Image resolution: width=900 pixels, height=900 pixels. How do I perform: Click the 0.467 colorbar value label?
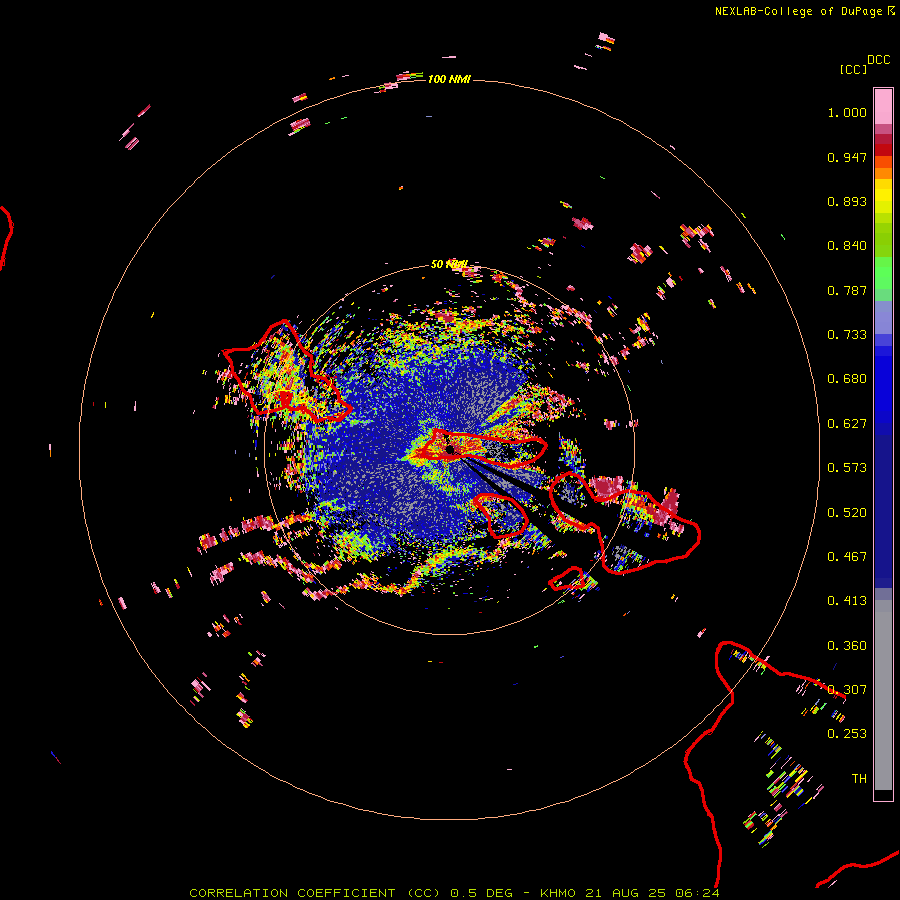coord(847,557)
